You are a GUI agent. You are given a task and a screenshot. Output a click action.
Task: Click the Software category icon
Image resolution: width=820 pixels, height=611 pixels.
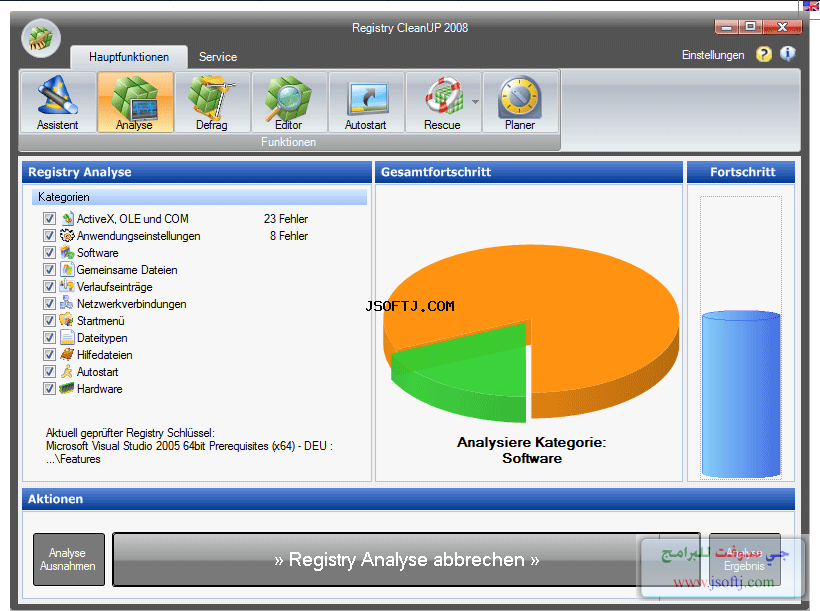(67, 253)
